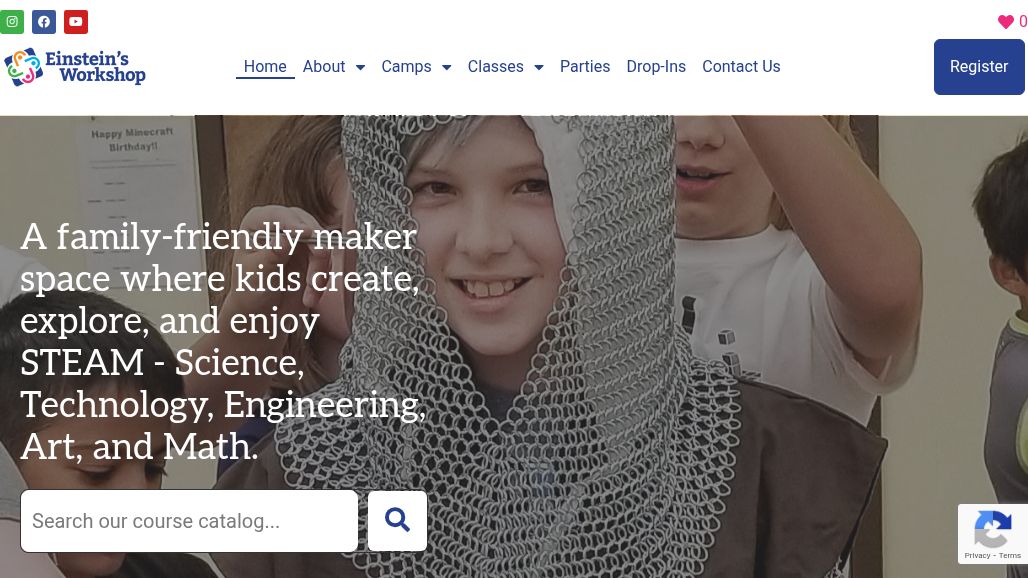
Task: Click the heart favorites icon
Action: point(1005,21)
